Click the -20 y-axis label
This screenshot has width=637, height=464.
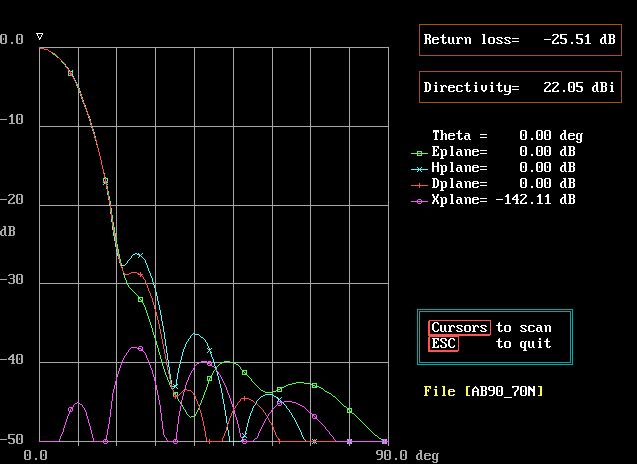pyautogui.click(x=12, y=199)
